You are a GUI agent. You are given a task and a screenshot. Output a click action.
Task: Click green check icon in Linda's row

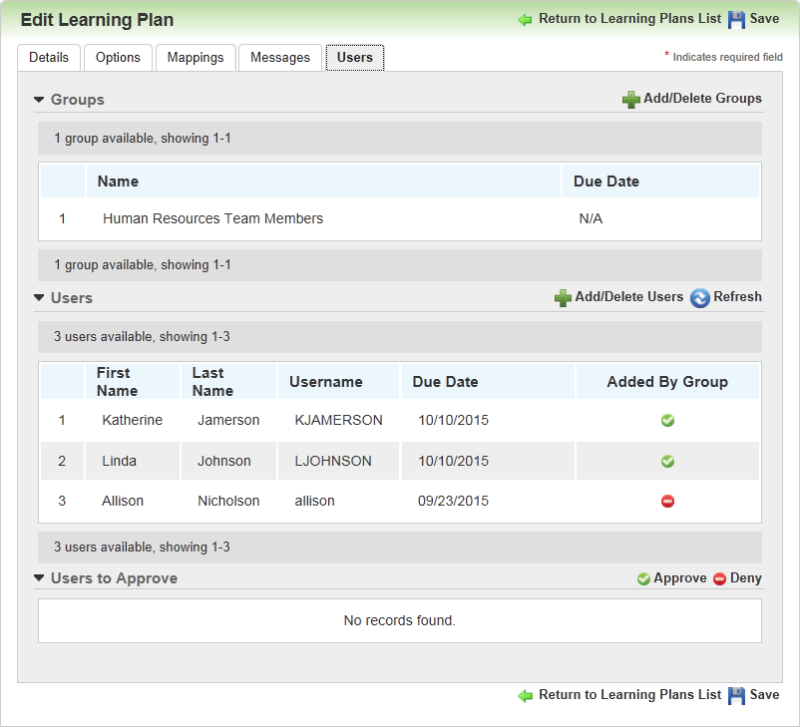667,461
